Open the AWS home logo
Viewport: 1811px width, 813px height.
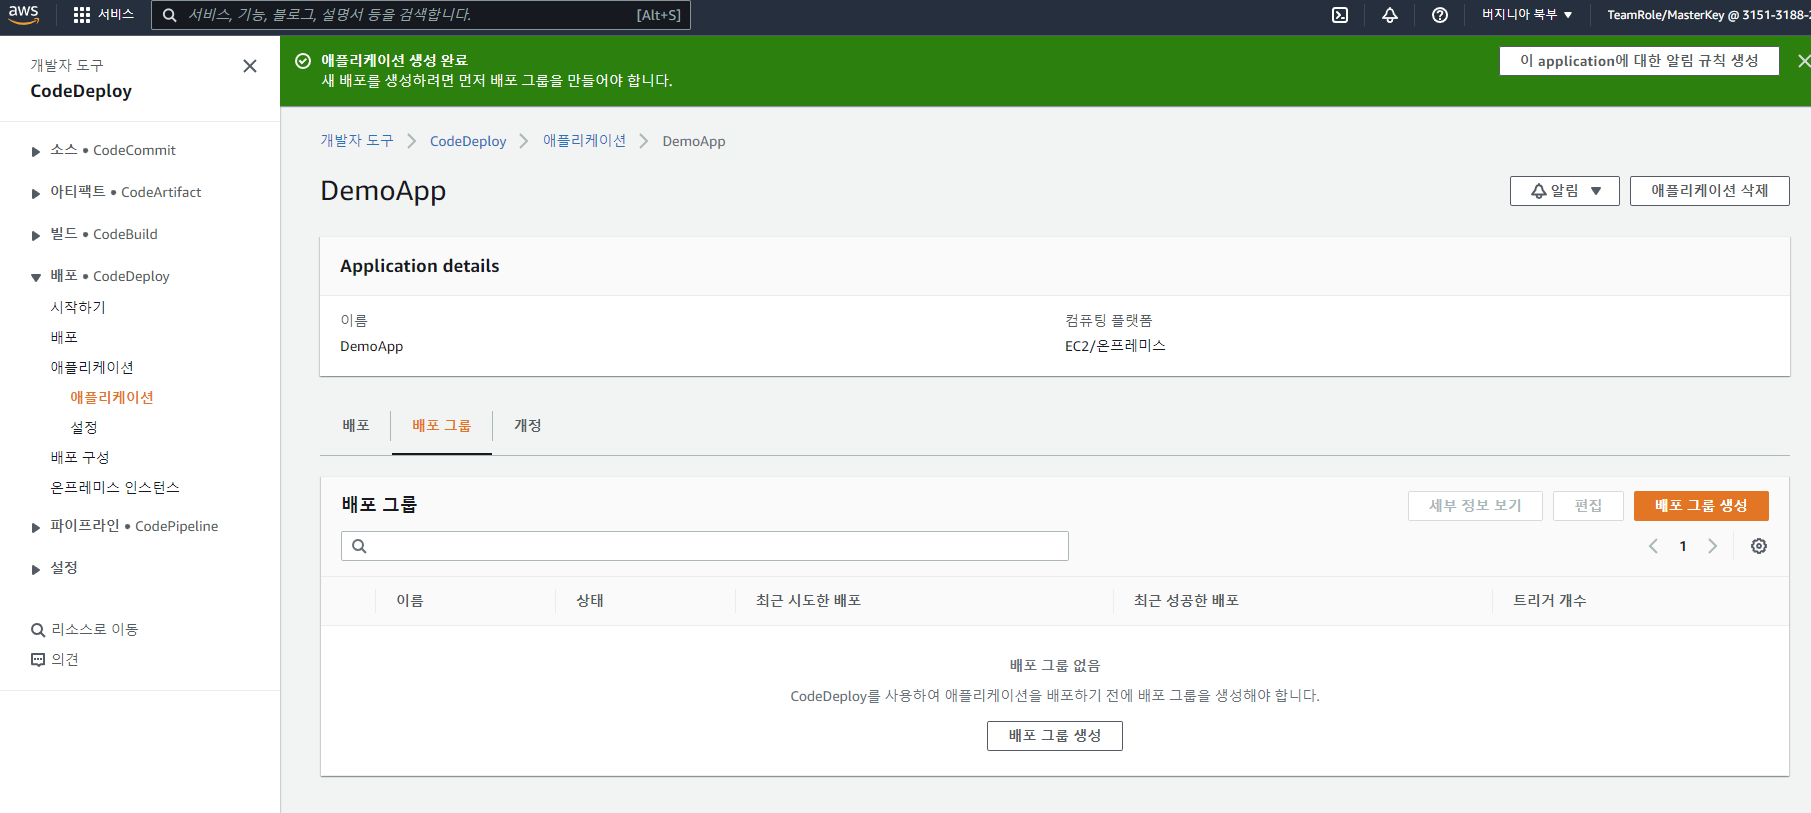click(x=23, y=14)
